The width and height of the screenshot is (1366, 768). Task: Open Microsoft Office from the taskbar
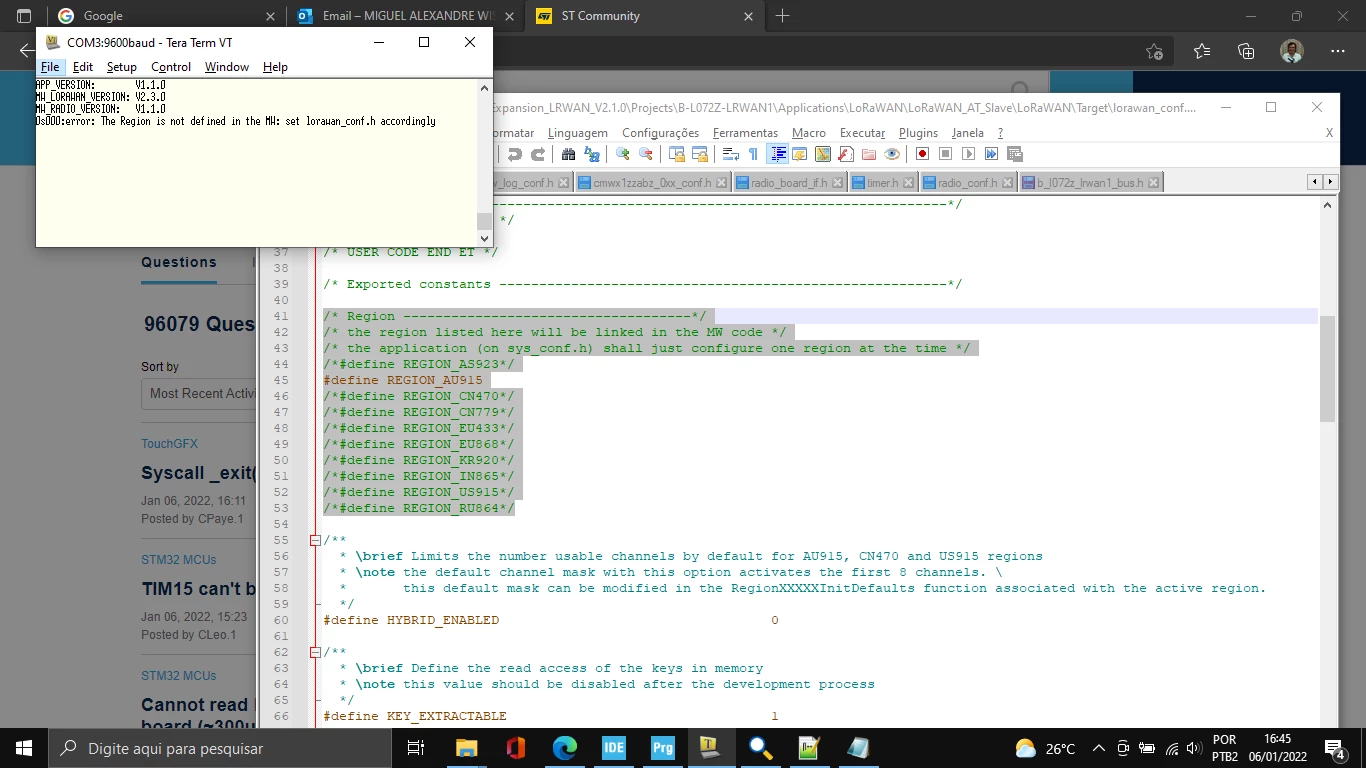click(515, 748)
